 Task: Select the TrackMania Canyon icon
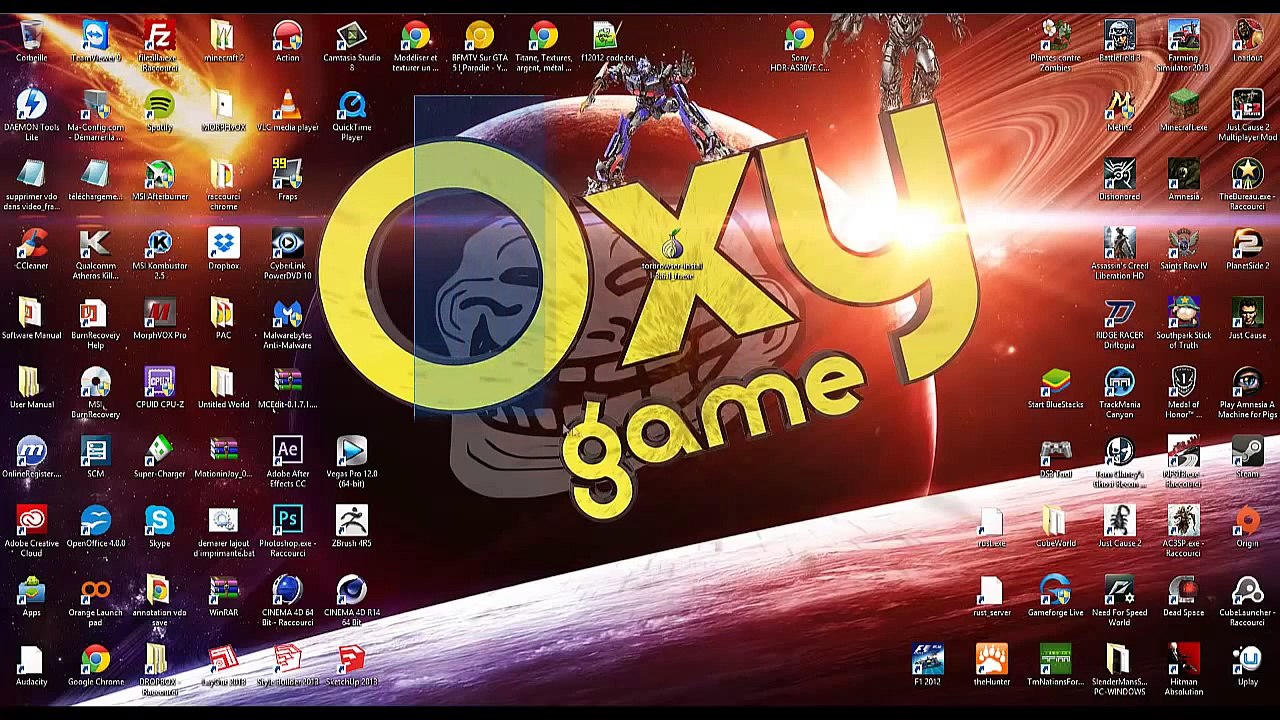point(1119,383)
